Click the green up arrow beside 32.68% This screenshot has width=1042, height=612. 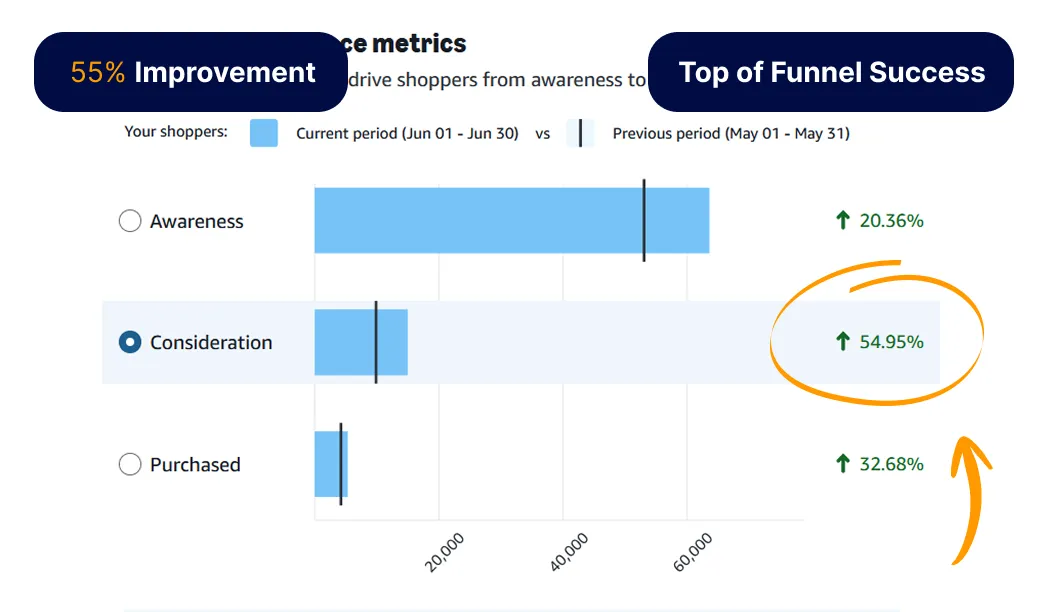point(843,463)
